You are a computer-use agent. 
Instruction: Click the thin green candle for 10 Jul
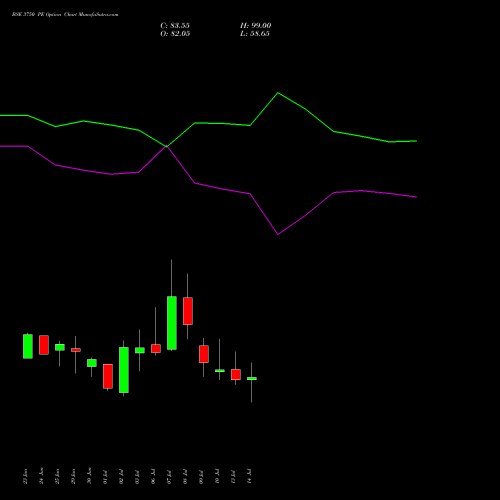point(220,371)
